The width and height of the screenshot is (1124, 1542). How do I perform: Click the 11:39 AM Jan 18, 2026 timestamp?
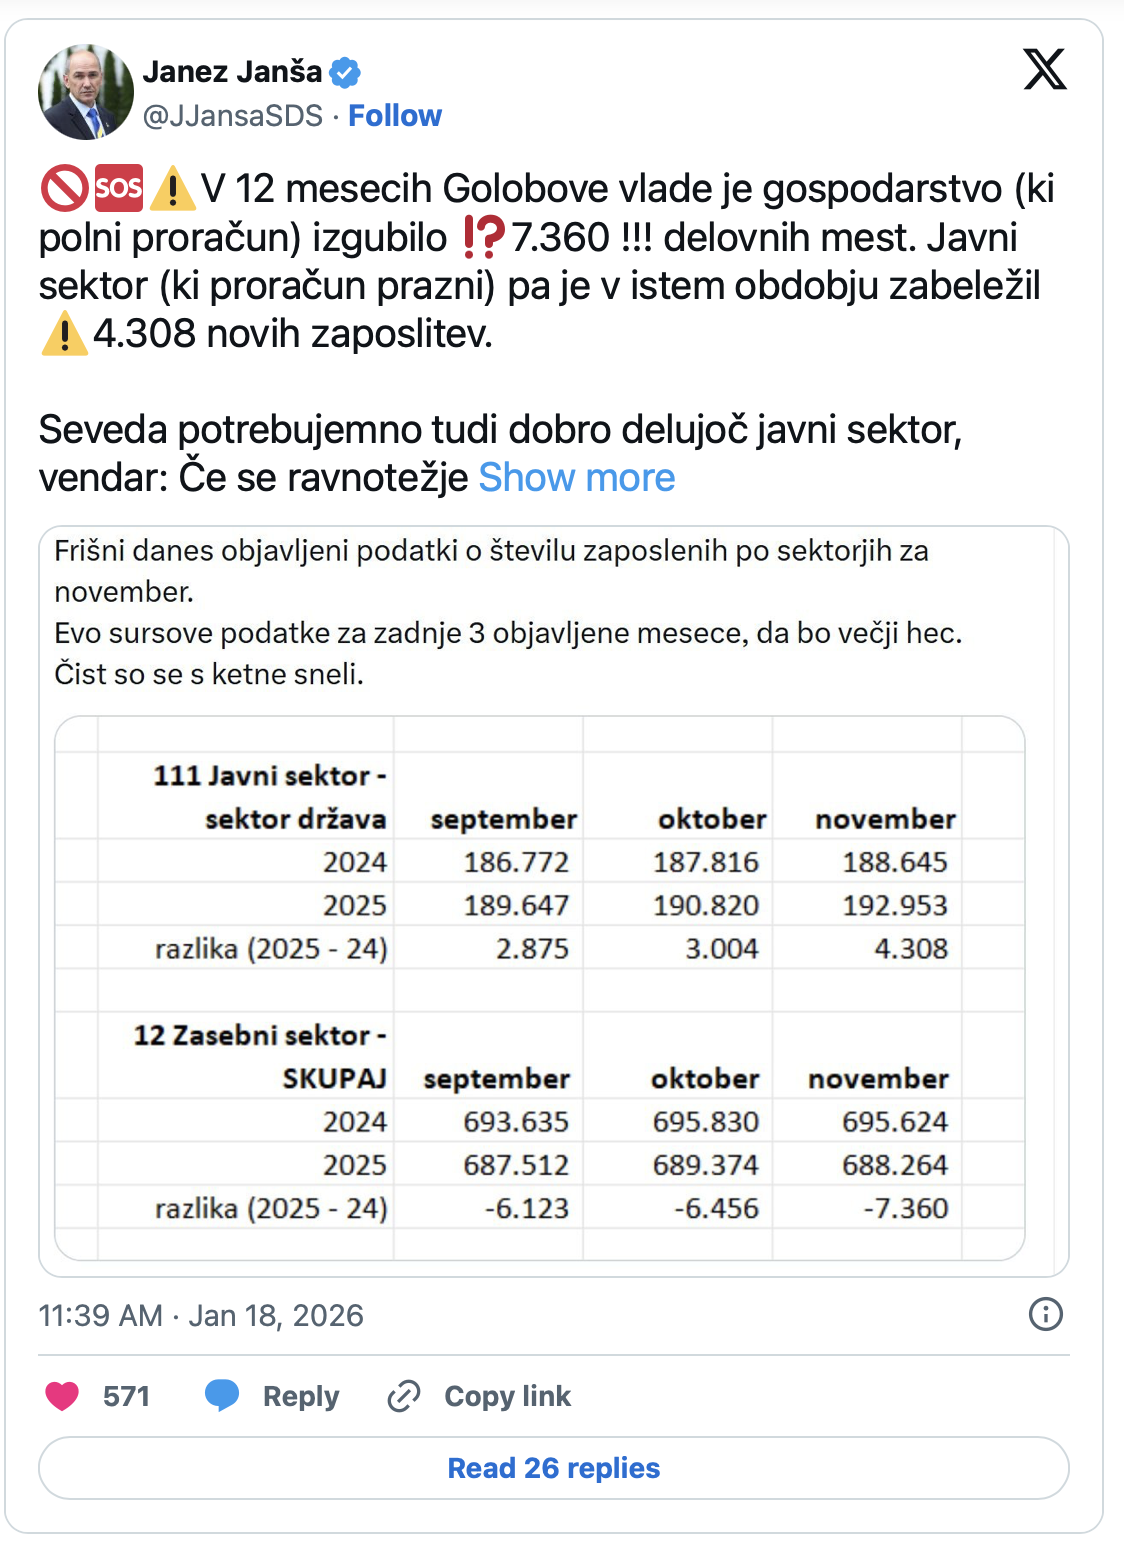coord(201,1315)
